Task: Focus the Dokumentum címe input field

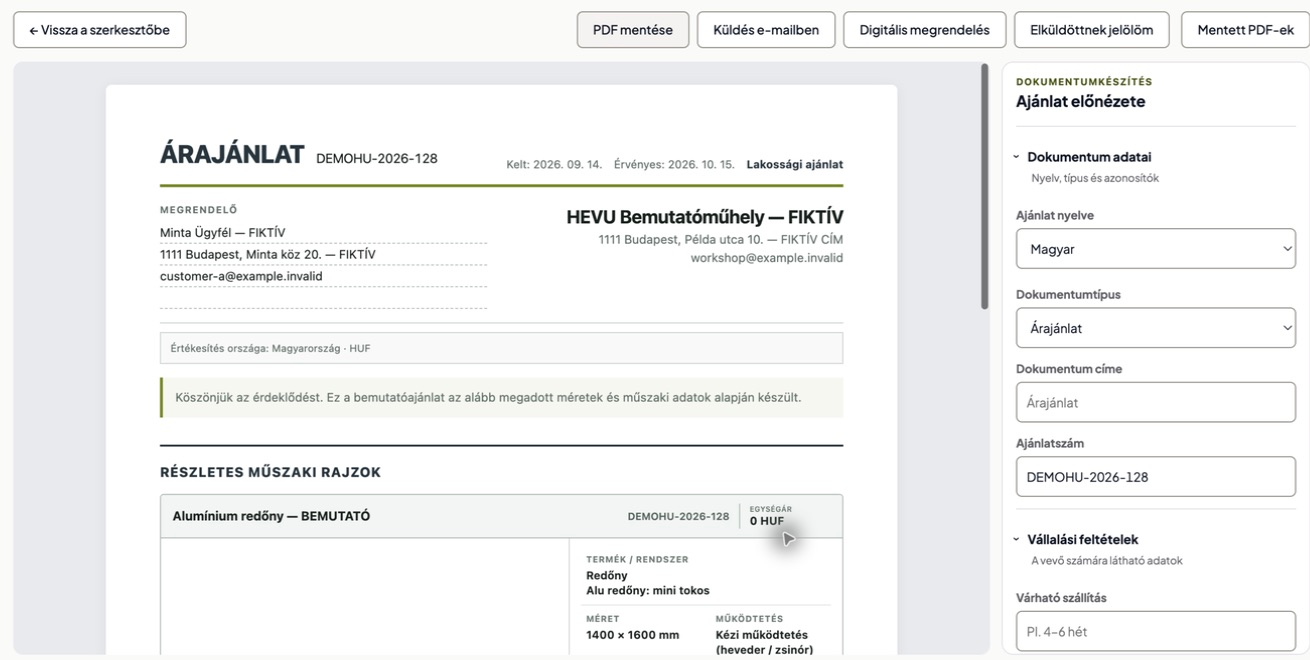Action: (1156, 402)
